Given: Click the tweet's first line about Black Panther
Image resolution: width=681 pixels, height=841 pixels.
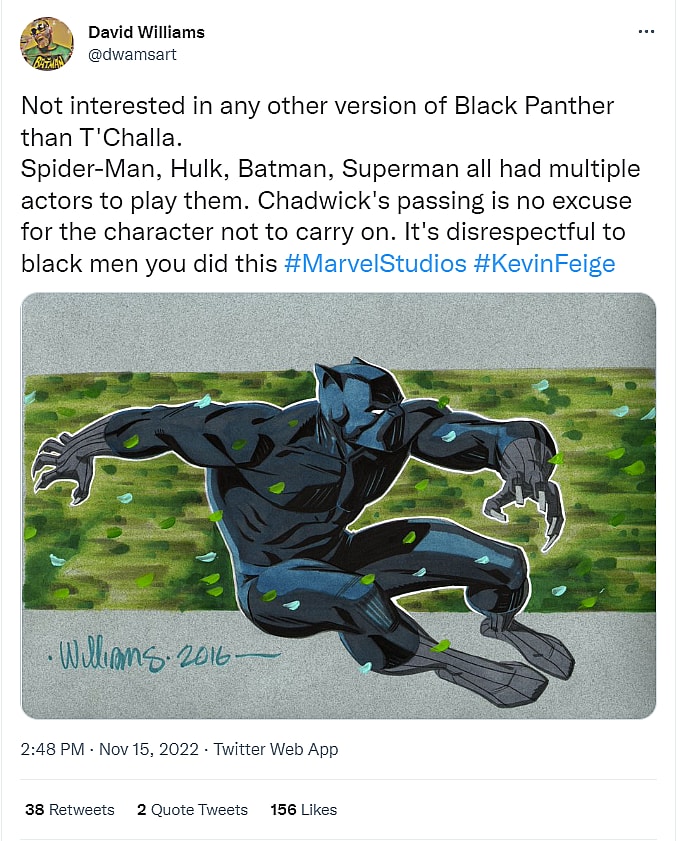Looking at the screenshot, I should coord(317,105).
